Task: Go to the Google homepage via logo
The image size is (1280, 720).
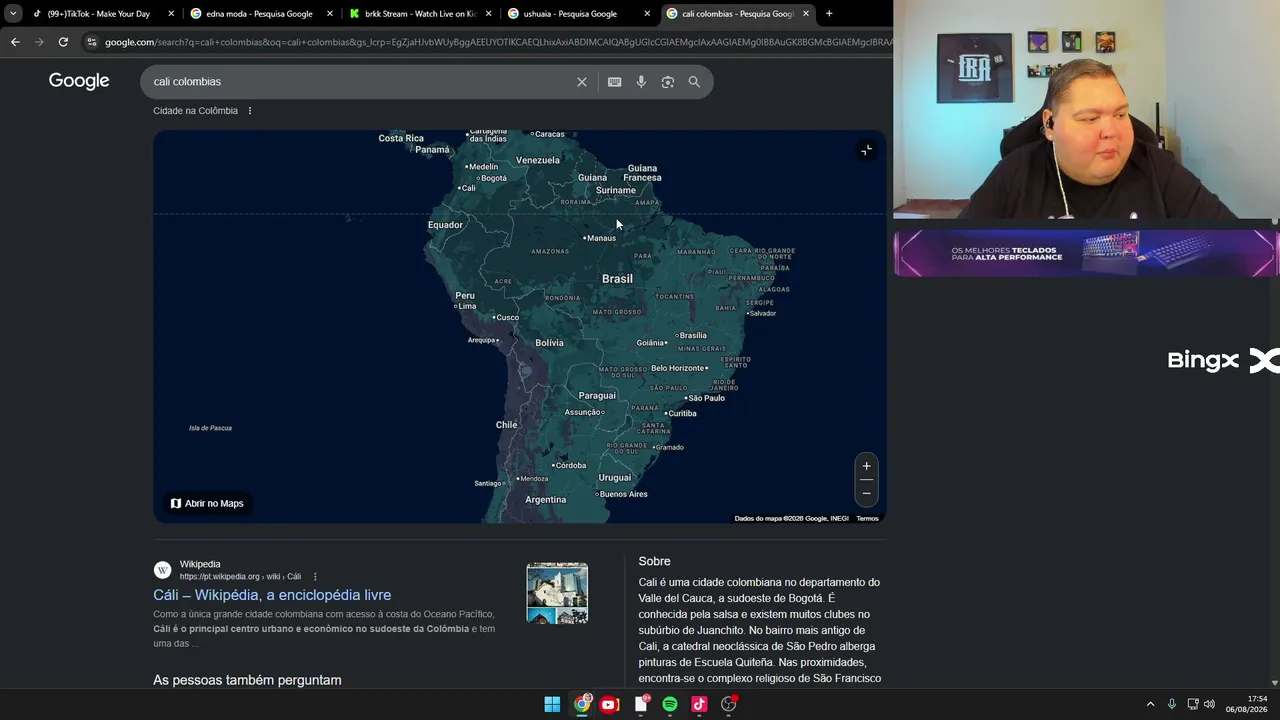Action: (79, 81)
